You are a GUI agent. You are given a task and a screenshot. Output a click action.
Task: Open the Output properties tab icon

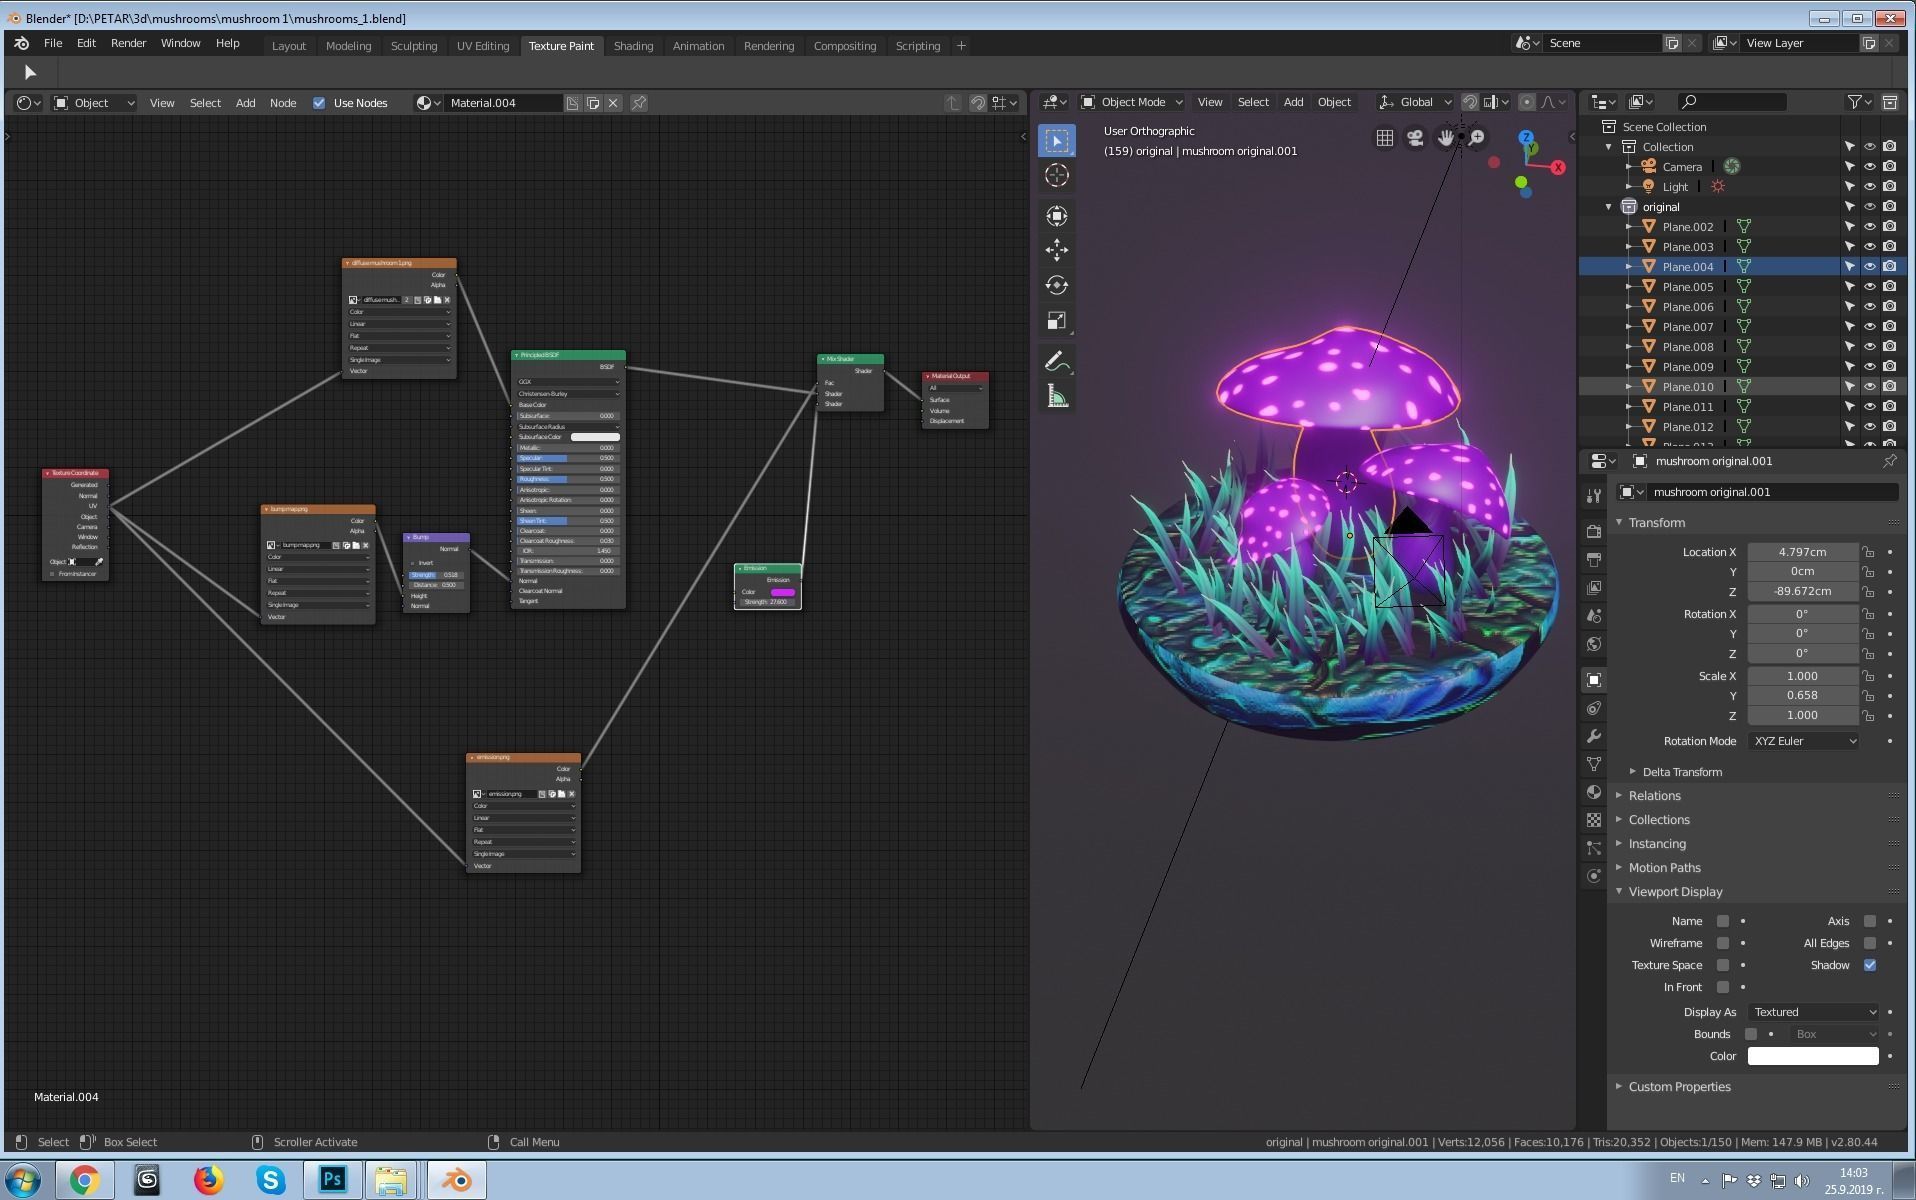(x=1594, y=560)
